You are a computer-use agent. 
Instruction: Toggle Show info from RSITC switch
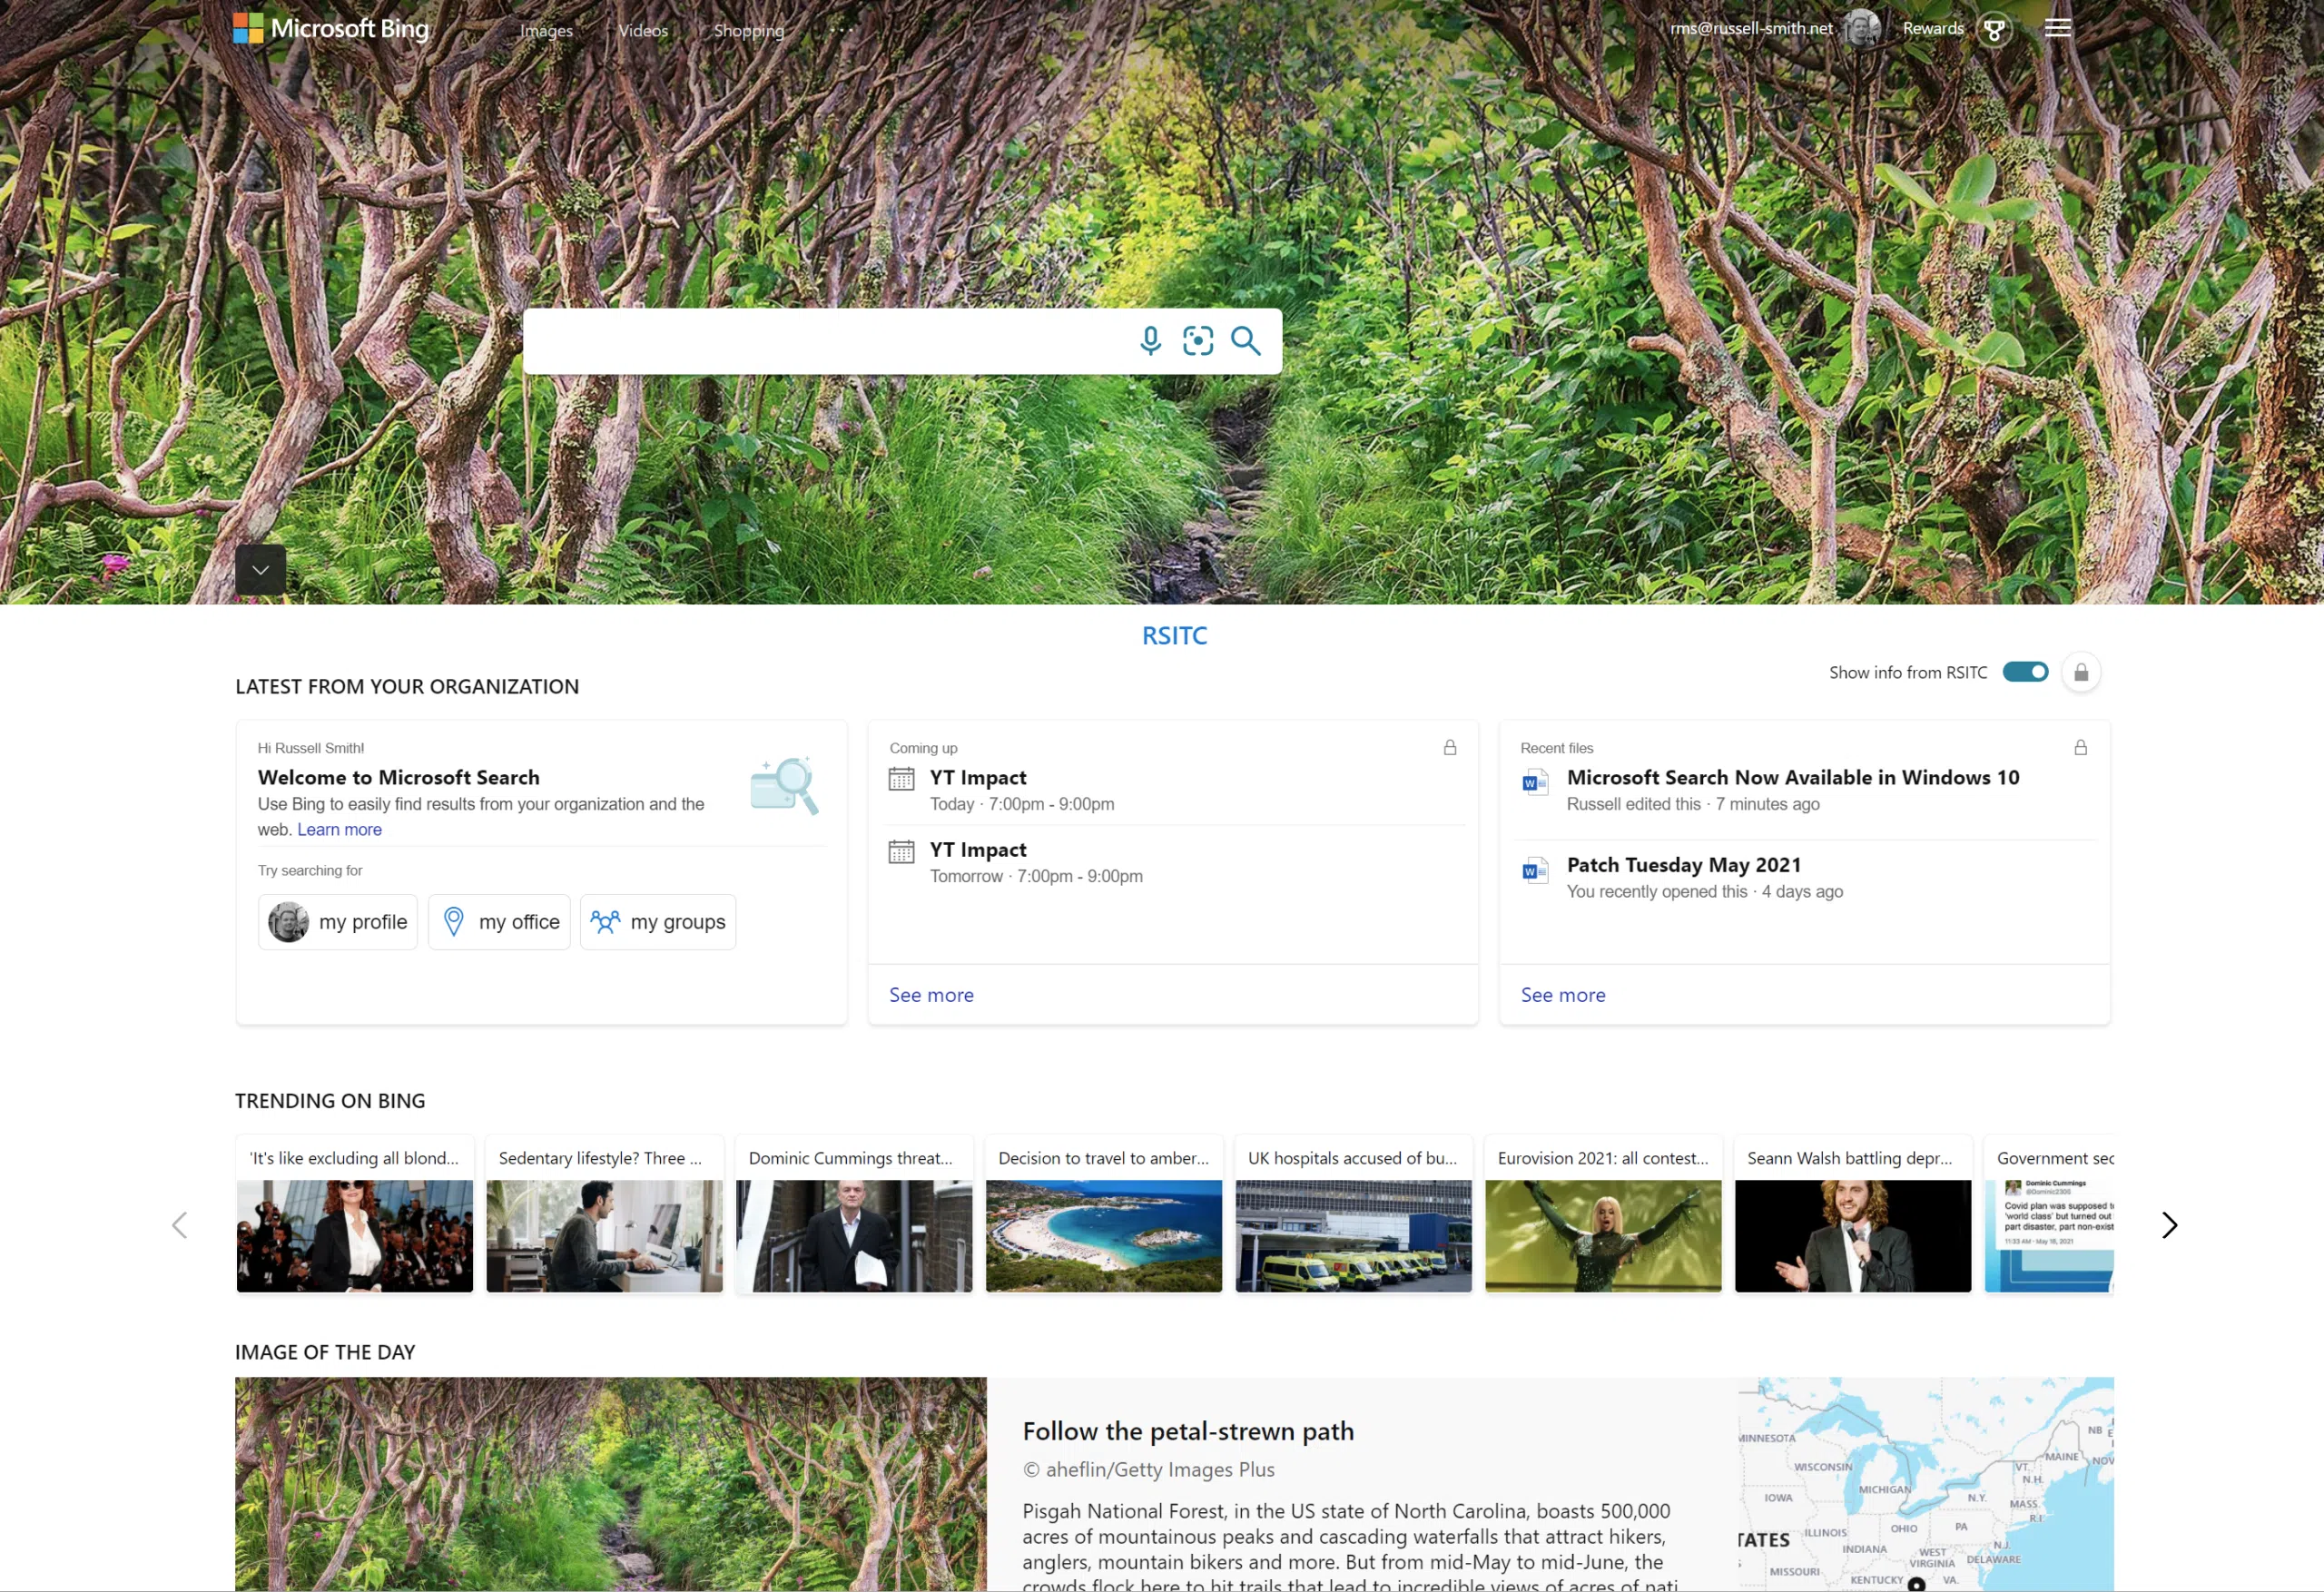(2025, 672)
